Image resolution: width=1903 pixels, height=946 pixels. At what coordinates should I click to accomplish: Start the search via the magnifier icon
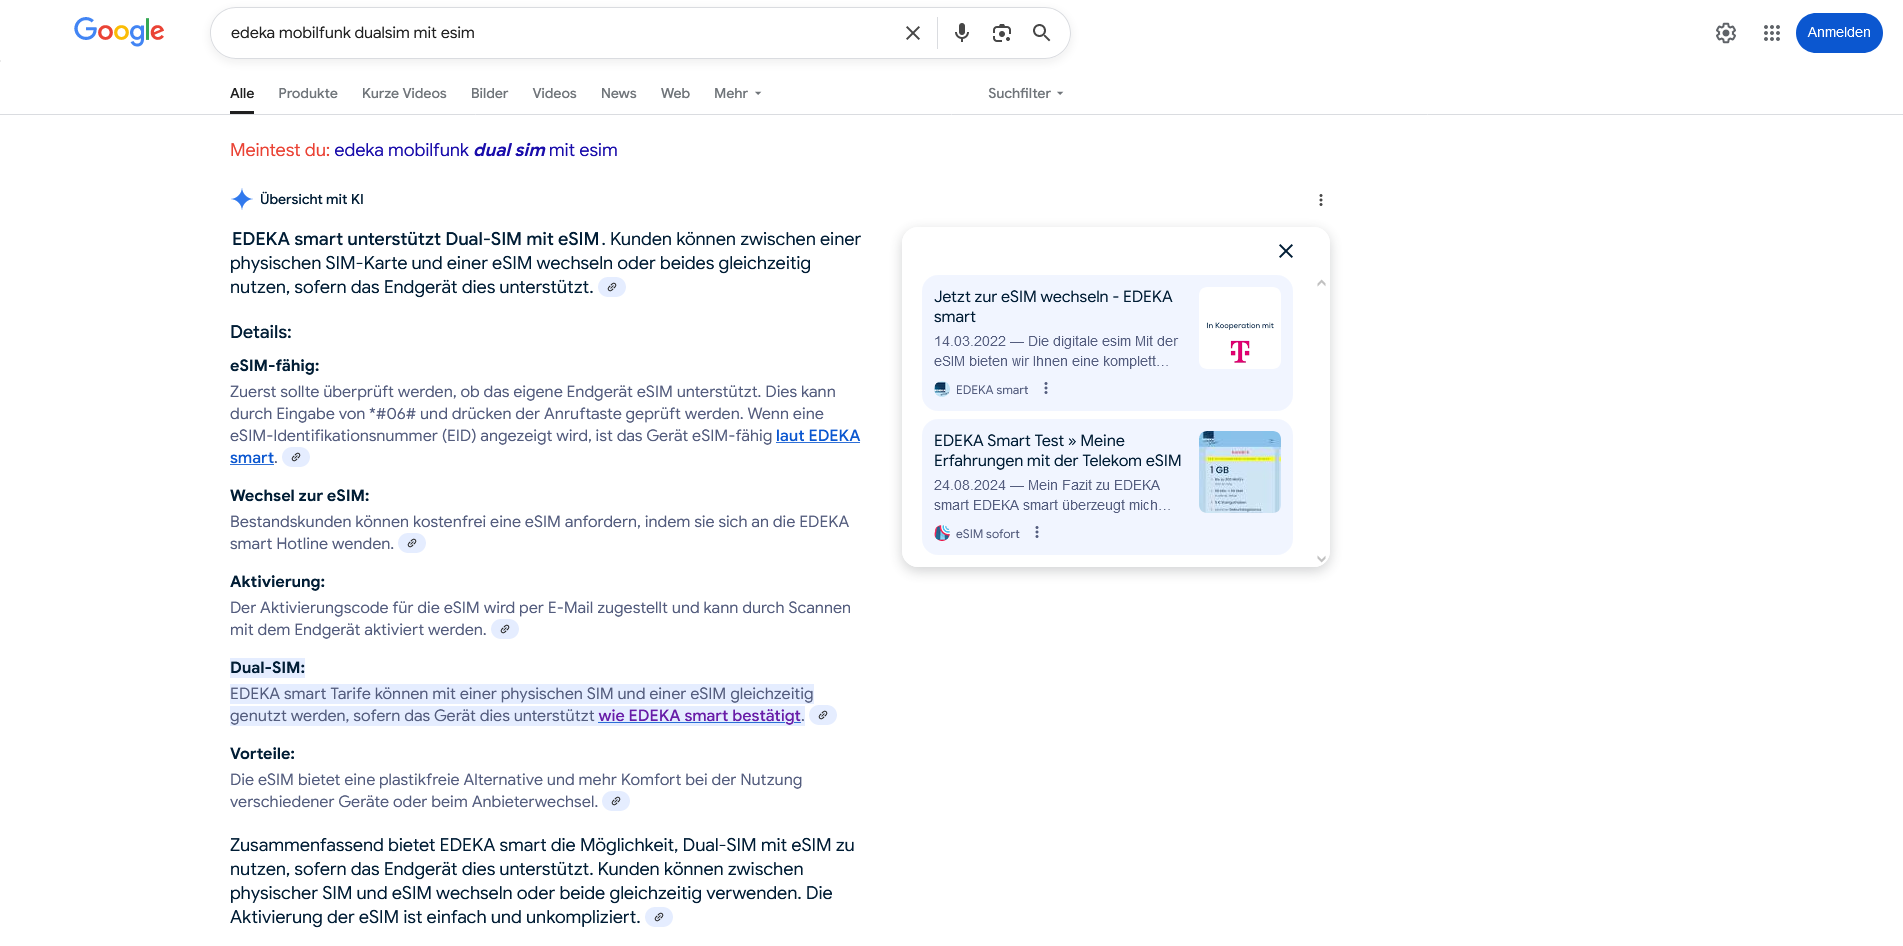[x=1041, y=32]
